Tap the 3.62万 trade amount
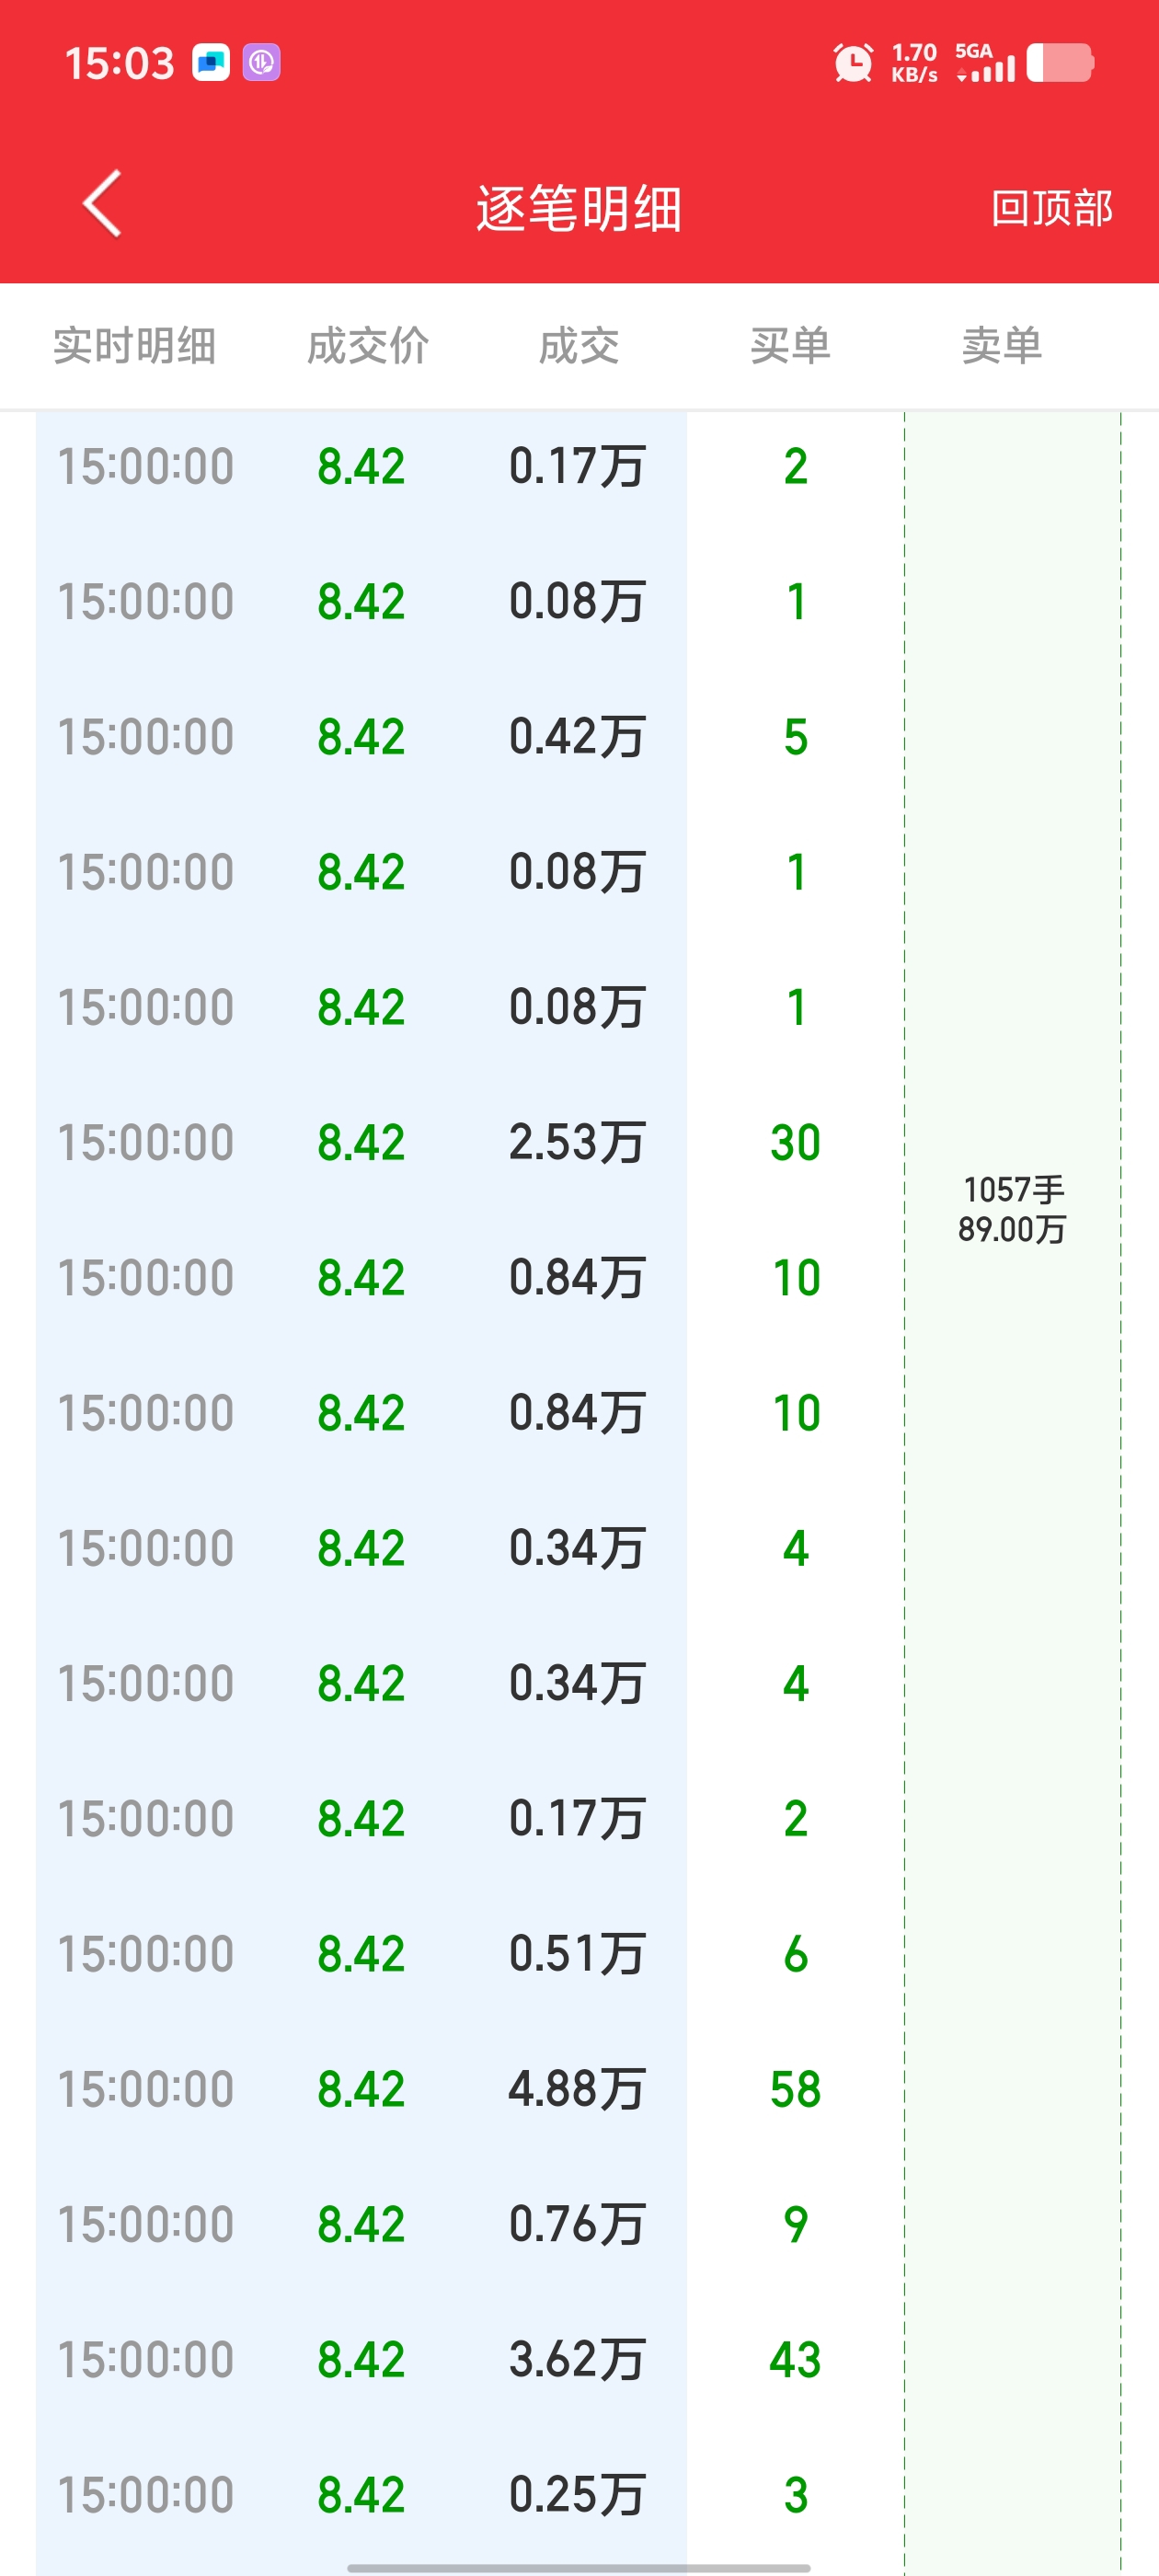1159x2576 pixels. coord(576,2360)
